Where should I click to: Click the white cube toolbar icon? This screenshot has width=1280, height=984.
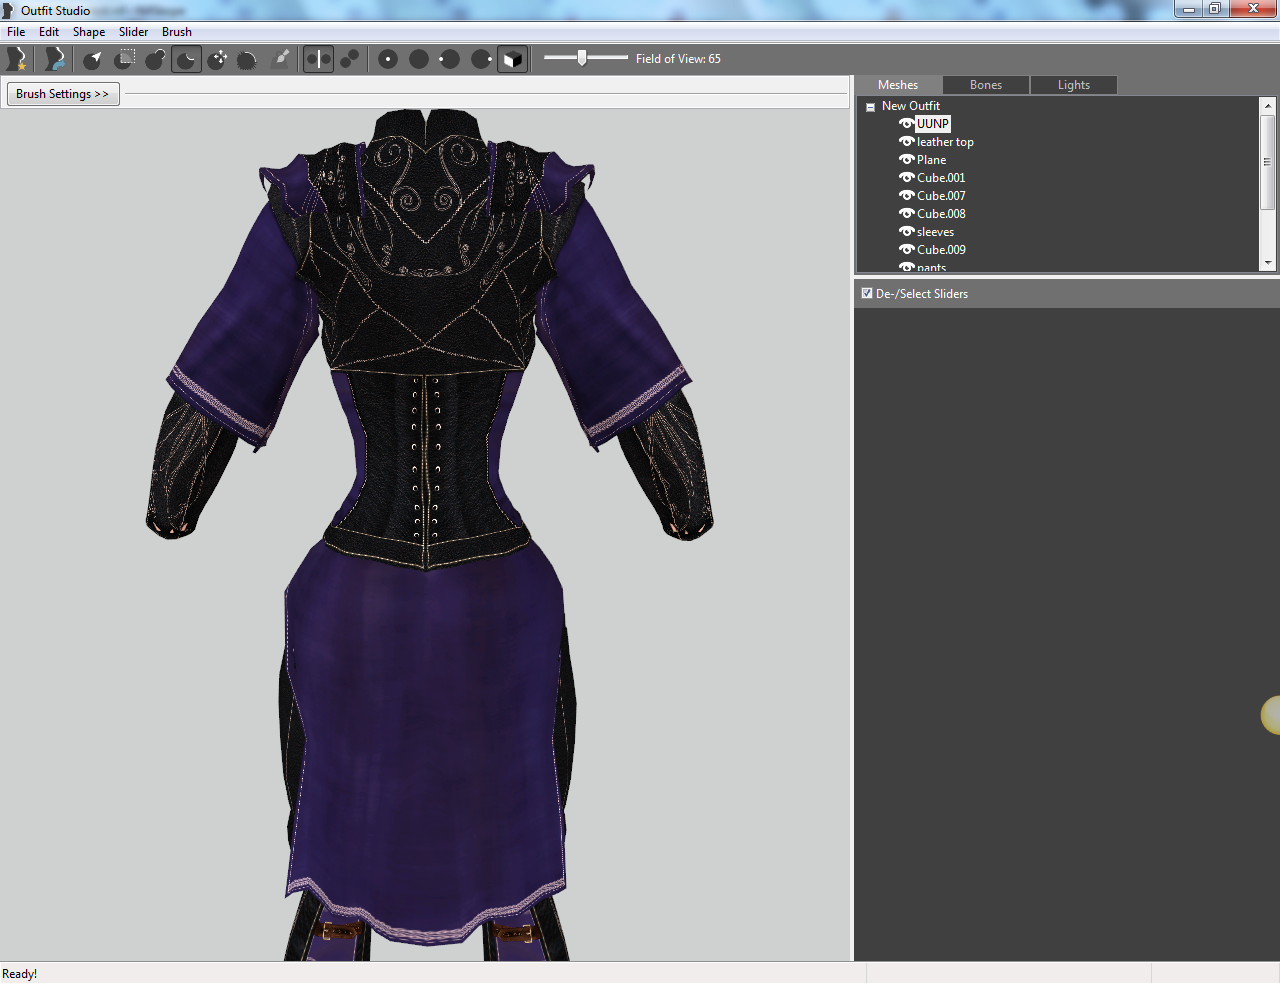(x=512, y=59)
